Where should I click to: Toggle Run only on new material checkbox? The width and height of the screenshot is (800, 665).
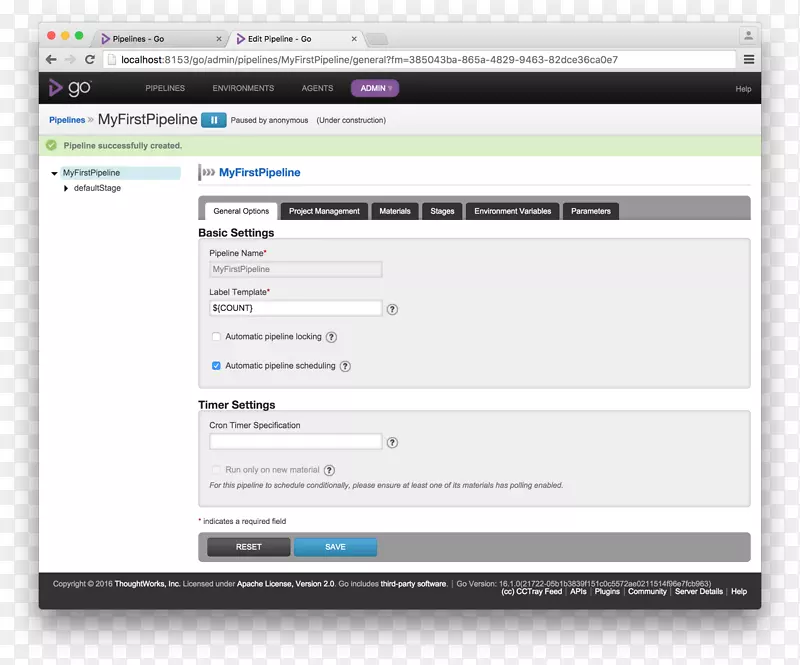(x=216, y=469)
